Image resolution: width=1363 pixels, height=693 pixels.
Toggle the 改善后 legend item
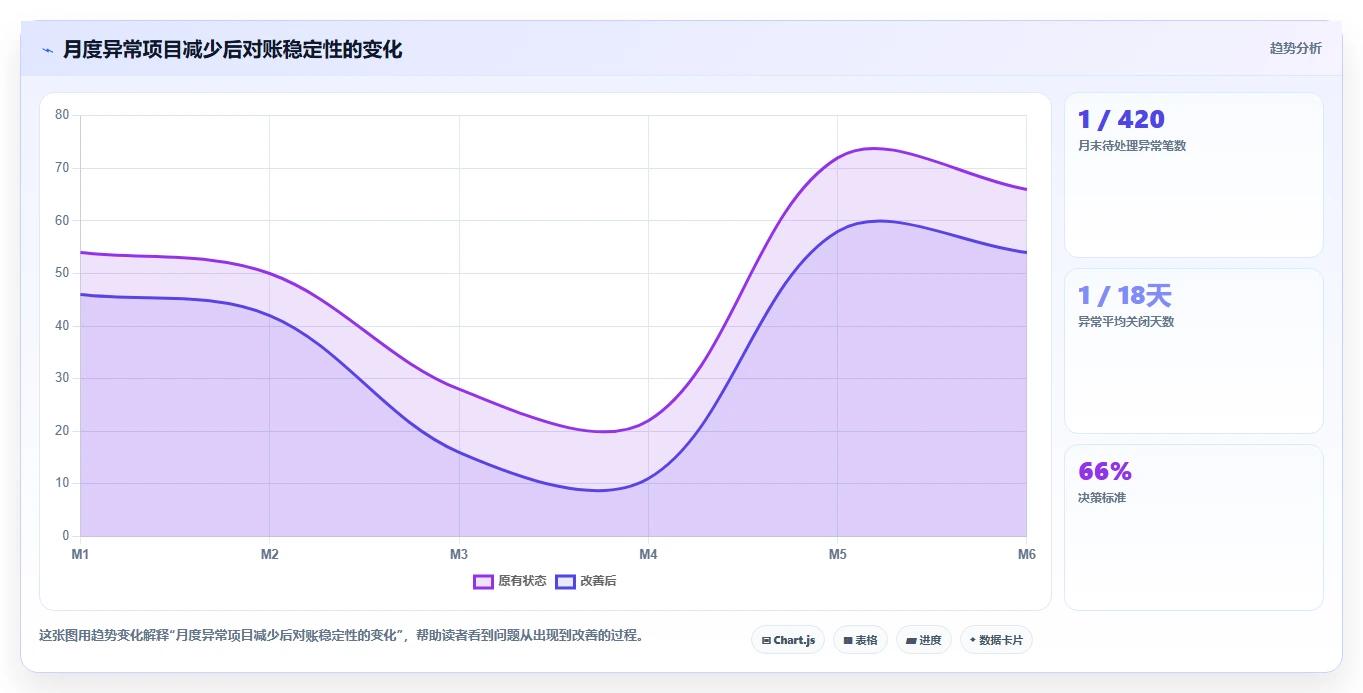pyautogui.click(x=586, y=581)
